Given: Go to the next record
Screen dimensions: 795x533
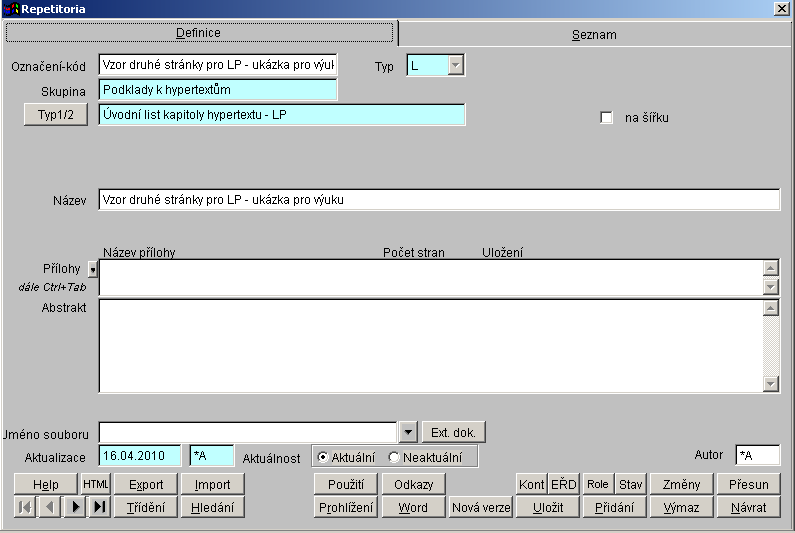Looking at the screenshot, I should point(75,507).
